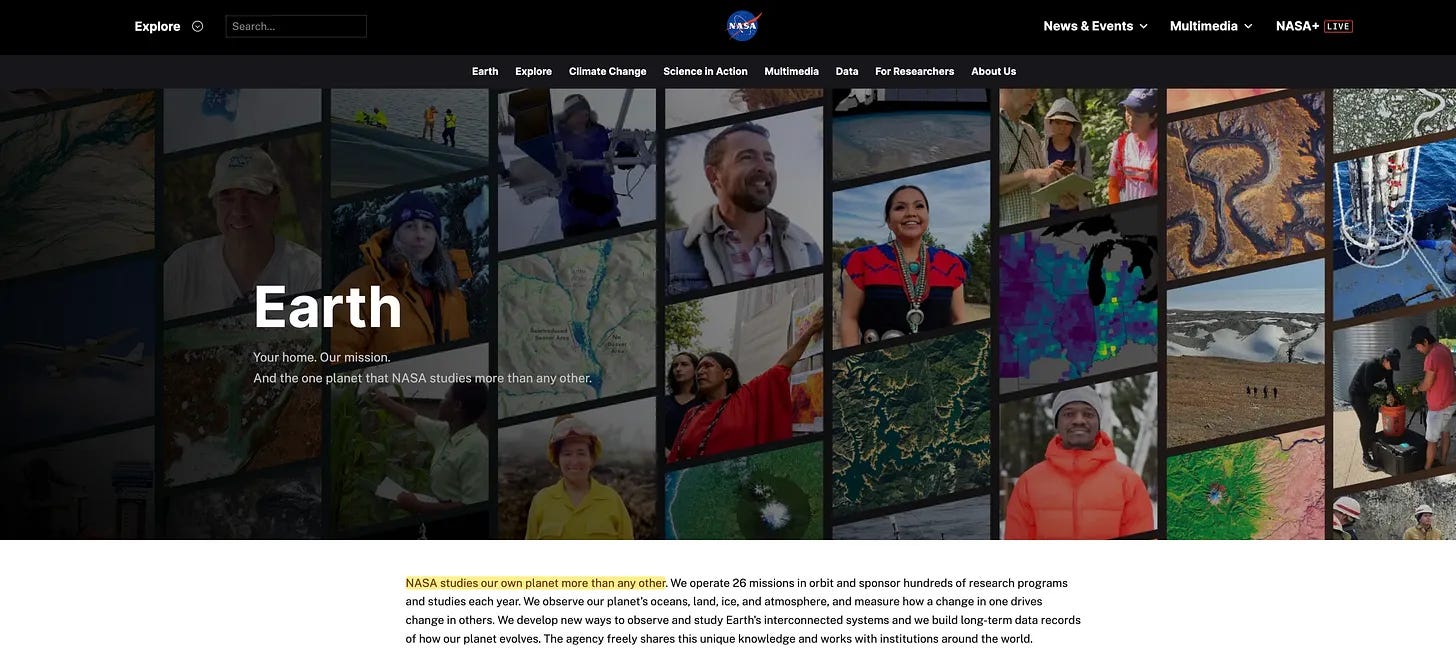Open the NASA+ link
The width and height of the screenshot is (1456, 671).
1297,26
